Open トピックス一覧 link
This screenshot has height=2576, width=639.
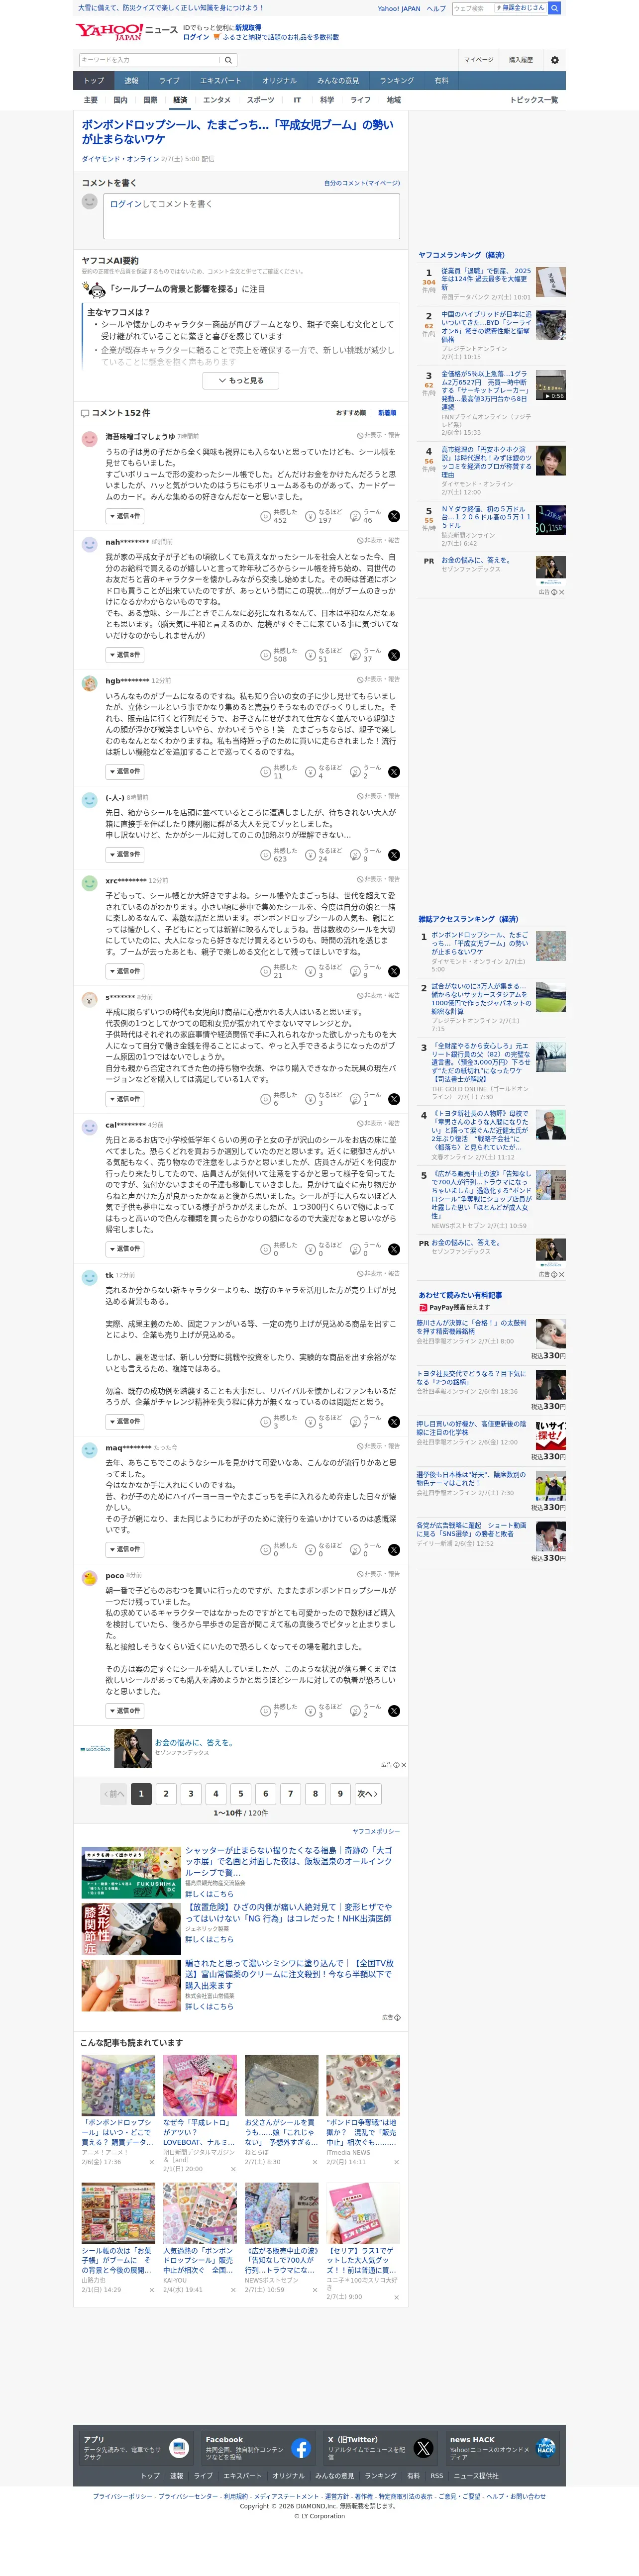(x=534, y=100)
